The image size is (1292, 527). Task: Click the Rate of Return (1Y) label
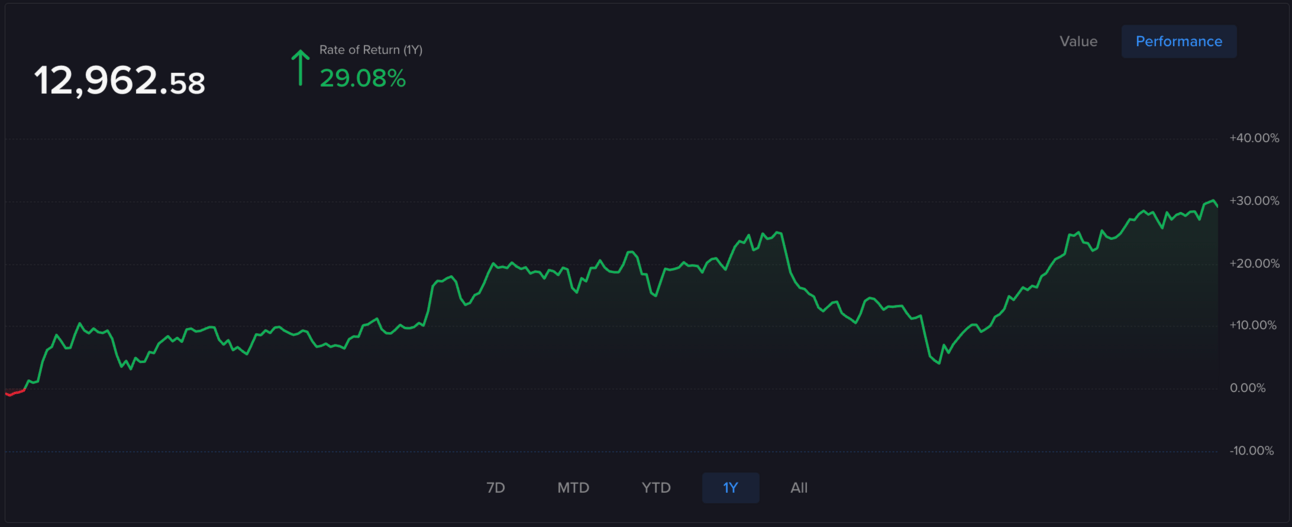371,50
